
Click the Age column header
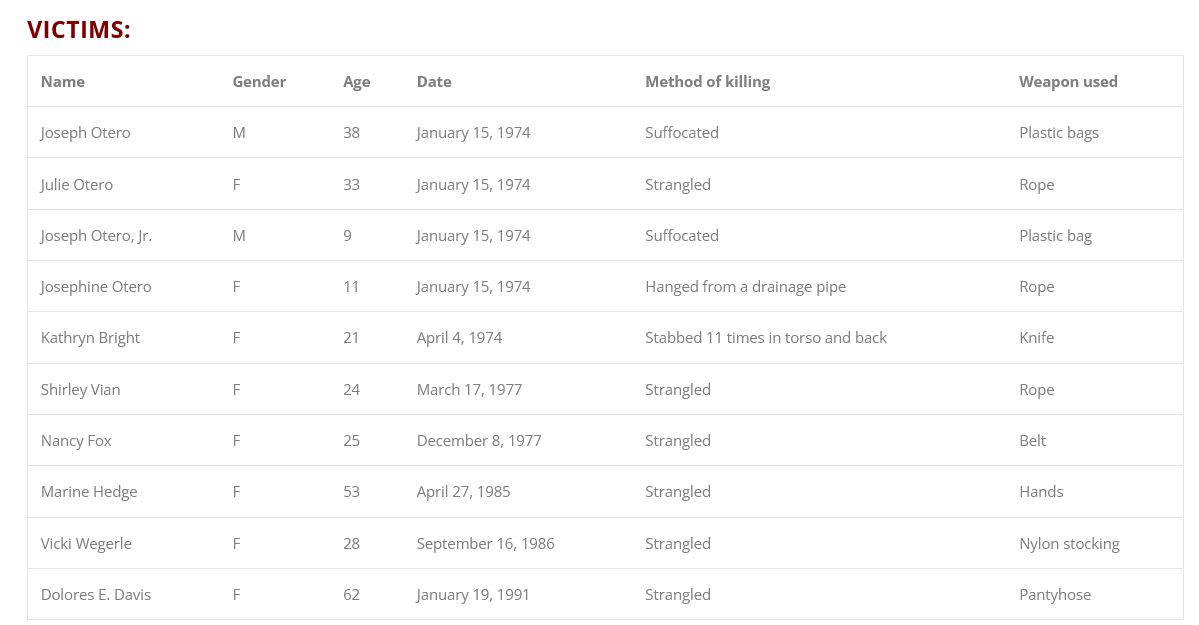tap(356, 82)
